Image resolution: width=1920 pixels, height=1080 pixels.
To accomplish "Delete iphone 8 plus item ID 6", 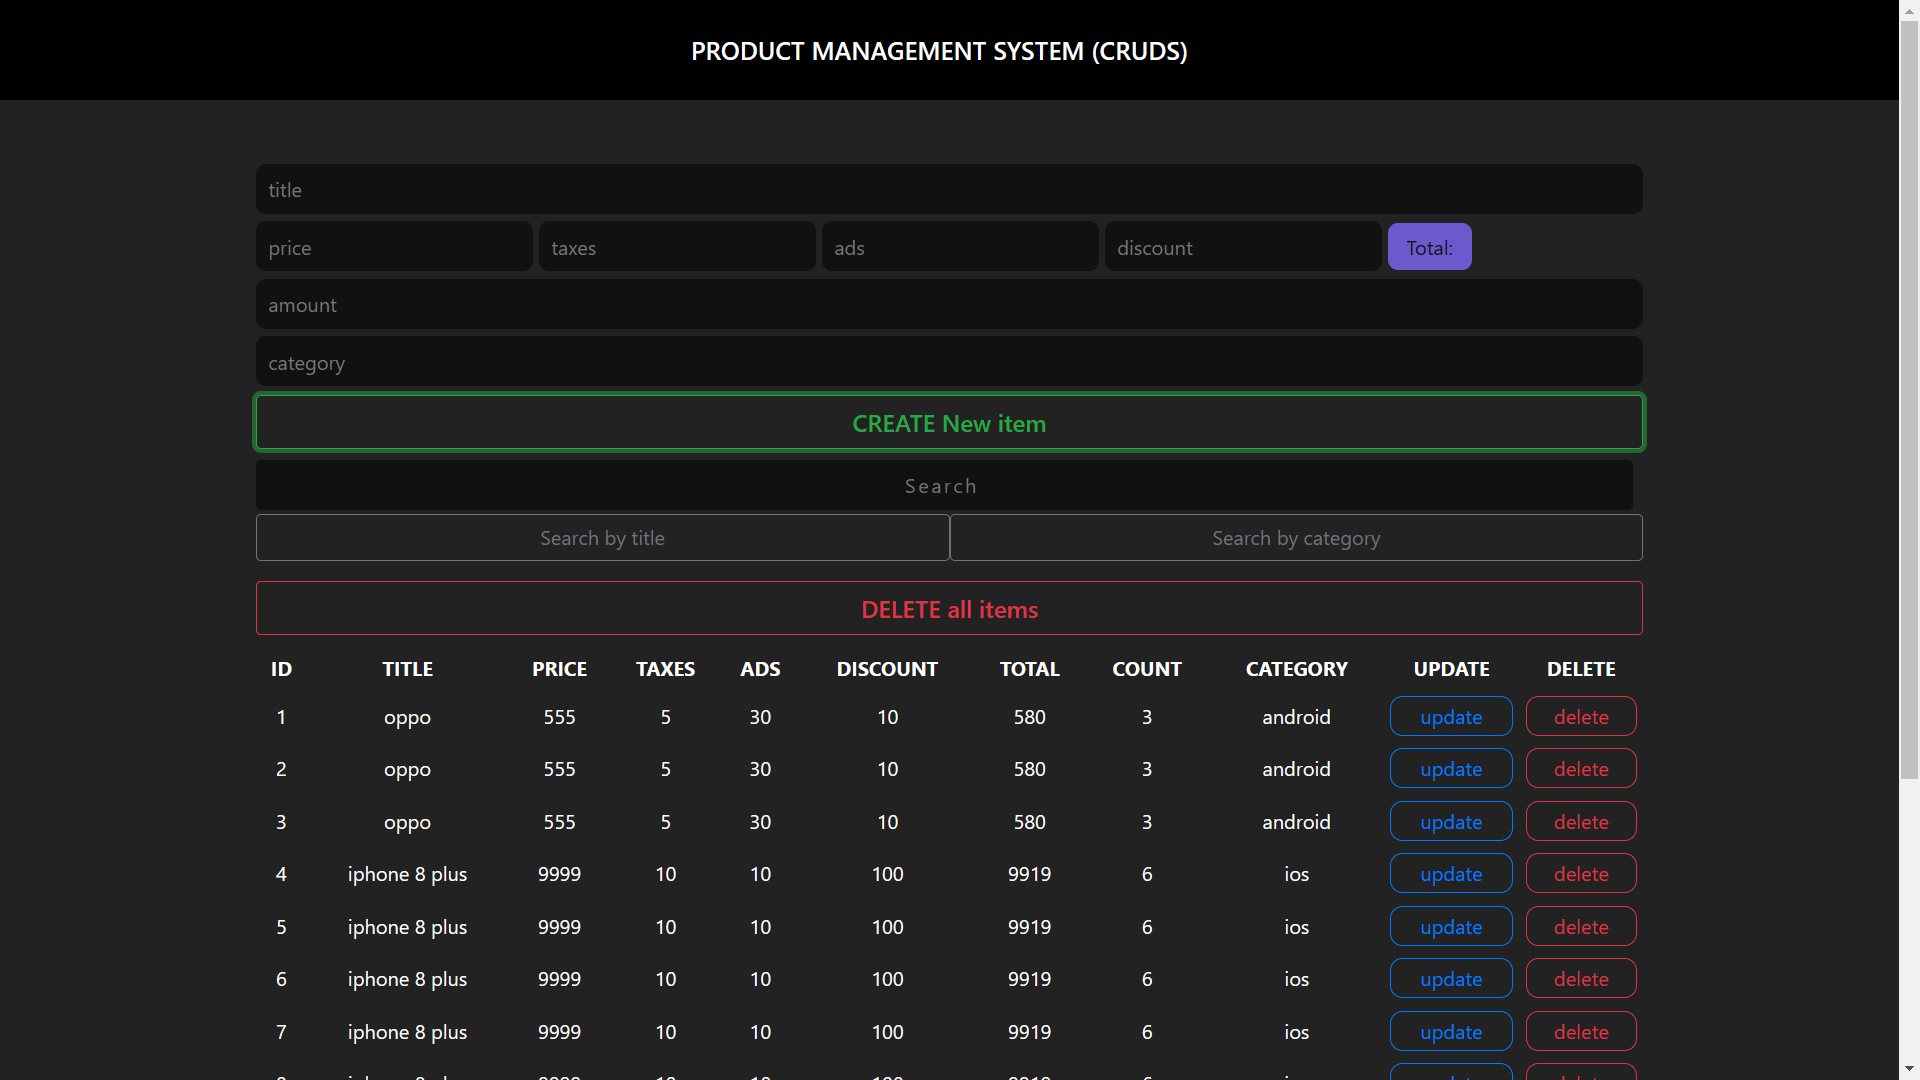I will point(1581,979).
